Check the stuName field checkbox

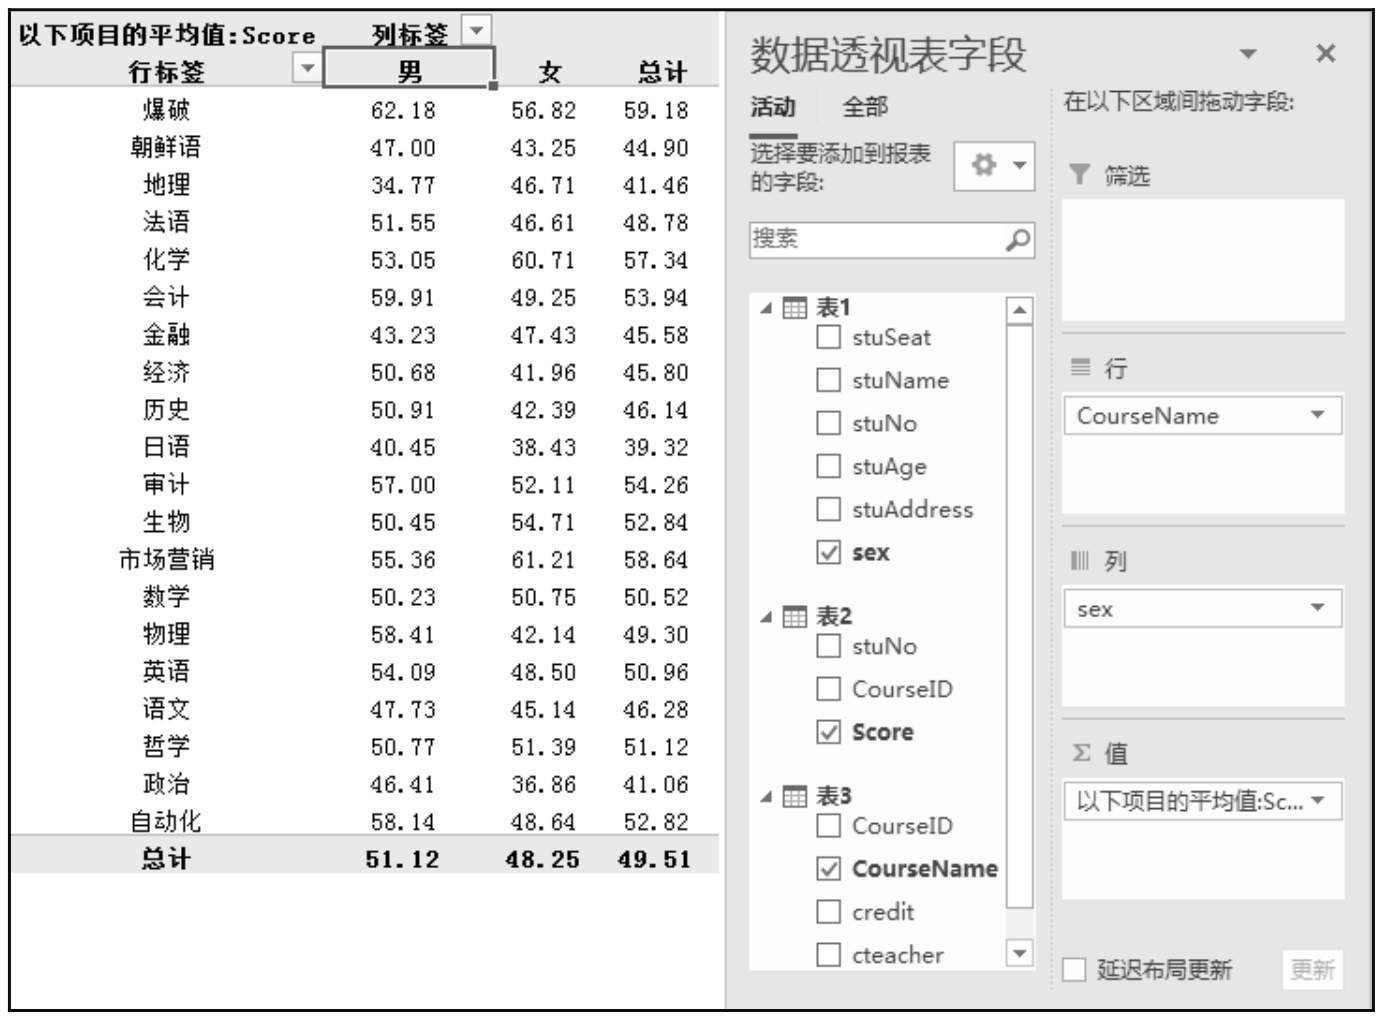[828, 380]
